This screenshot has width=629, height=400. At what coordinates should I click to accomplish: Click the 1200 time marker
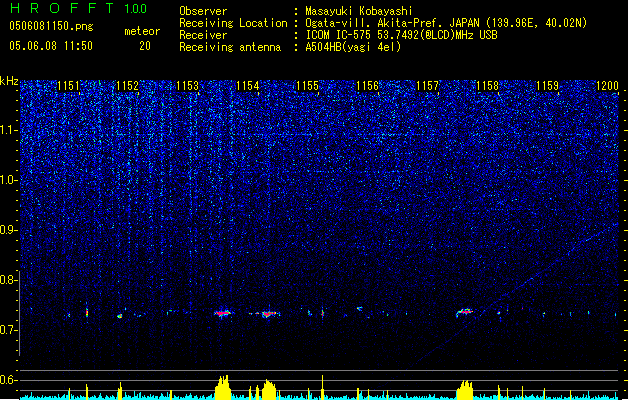pos(607,85)
